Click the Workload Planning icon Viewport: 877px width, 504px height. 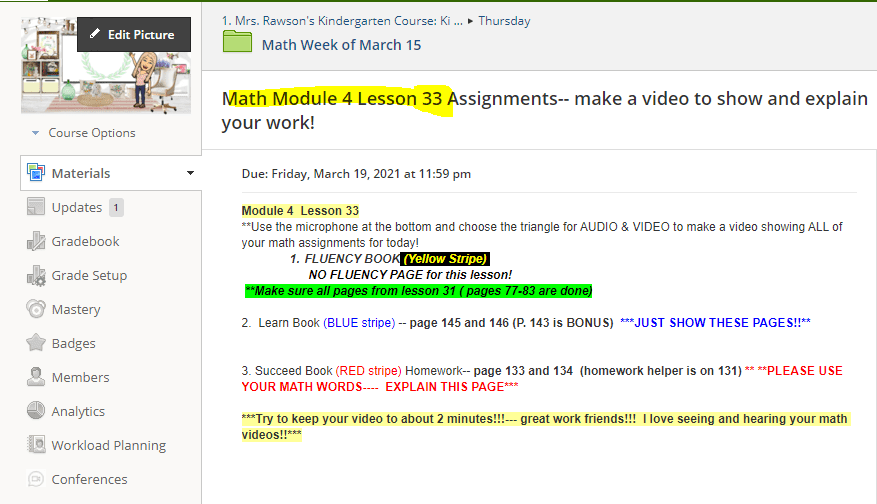pyautogui.click(x=36, y=445)
